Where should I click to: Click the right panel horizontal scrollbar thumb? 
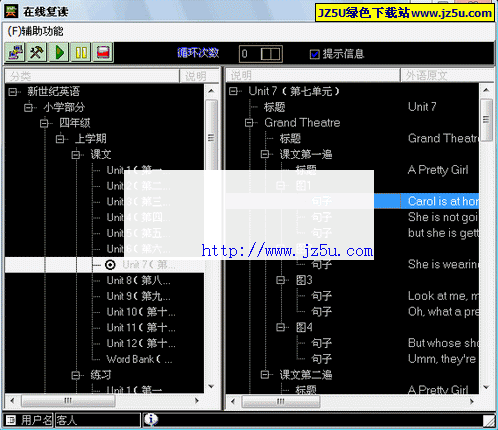(281, 401)
